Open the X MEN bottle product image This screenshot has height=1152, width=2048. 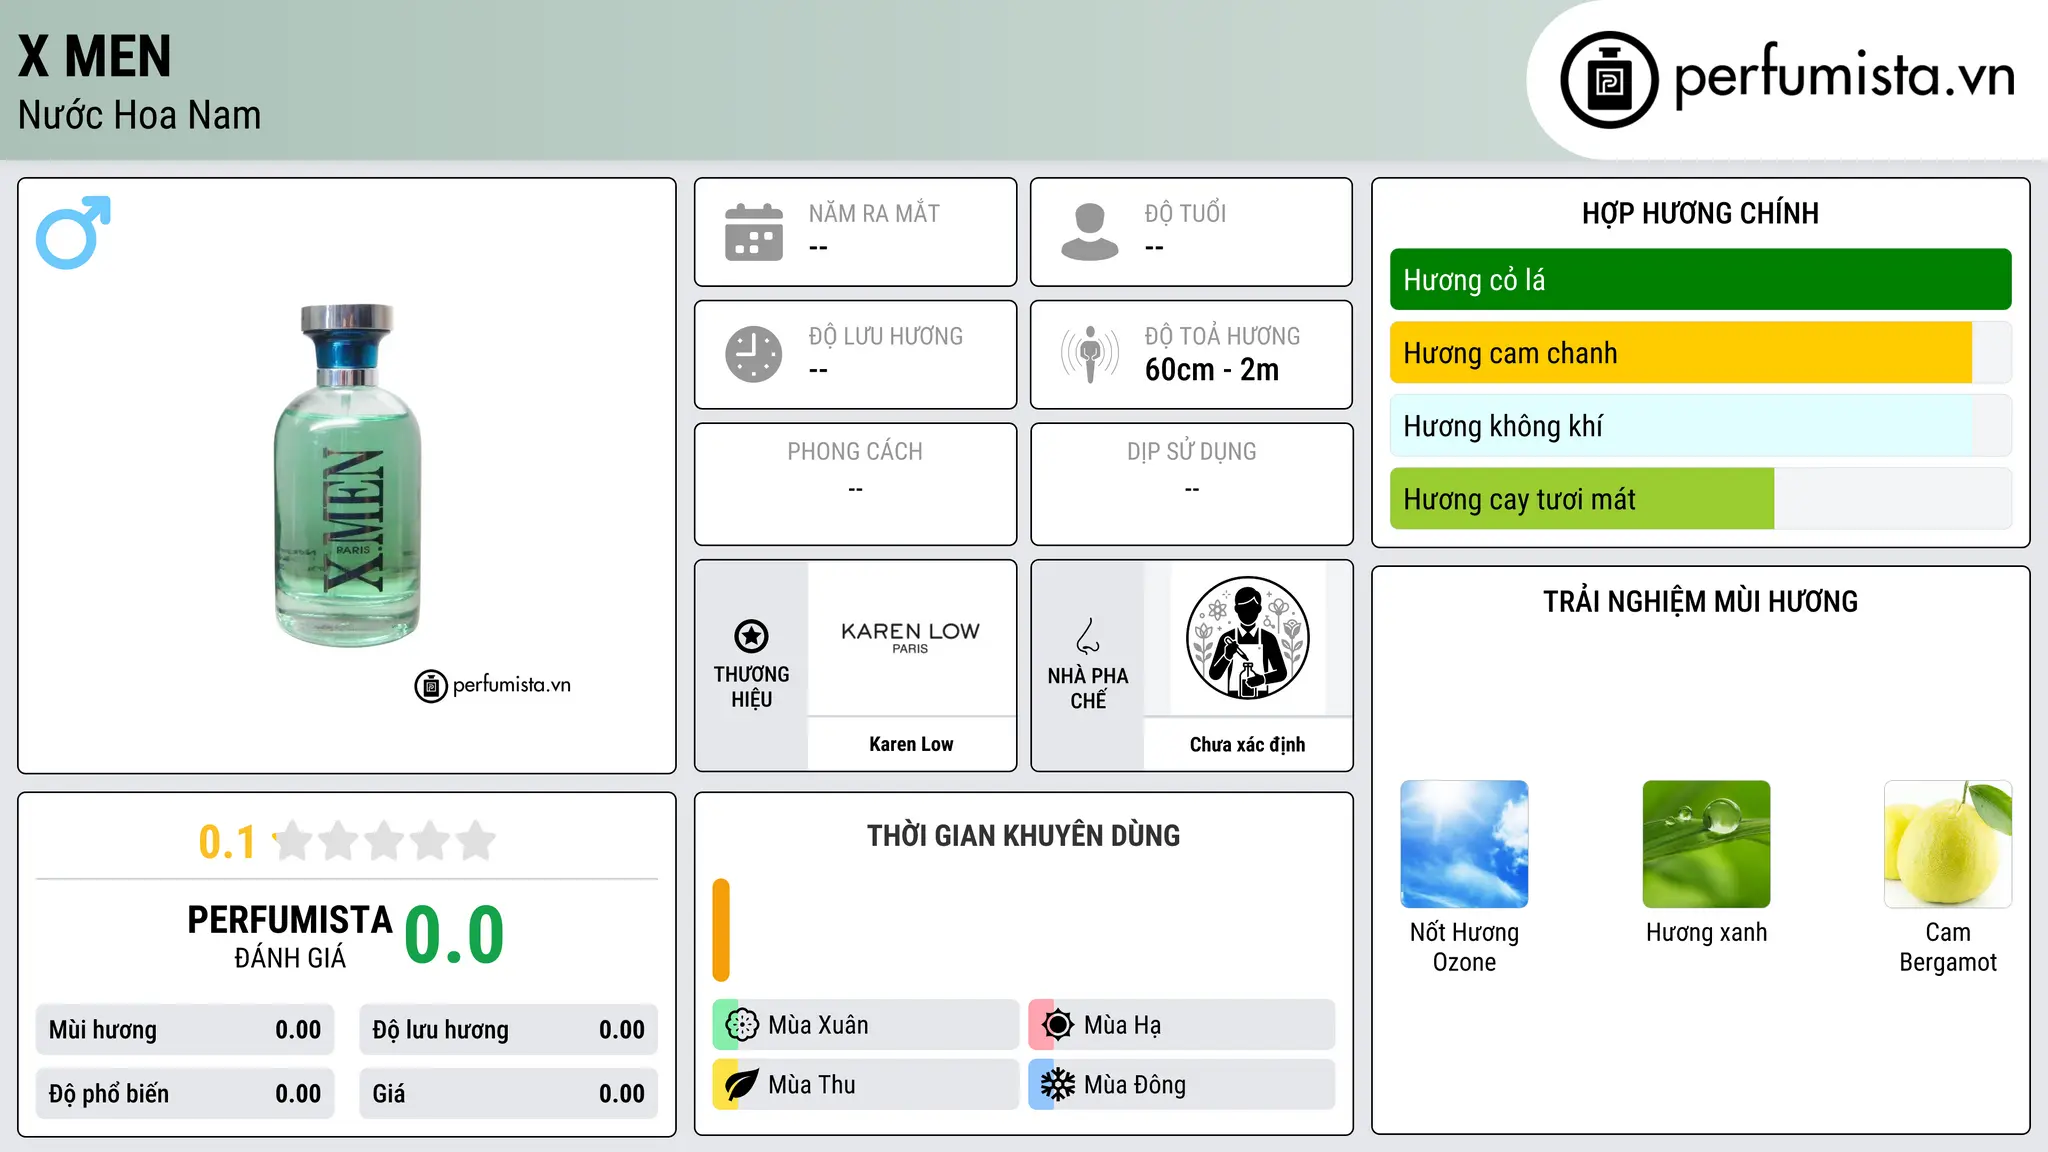coord(348,476)
